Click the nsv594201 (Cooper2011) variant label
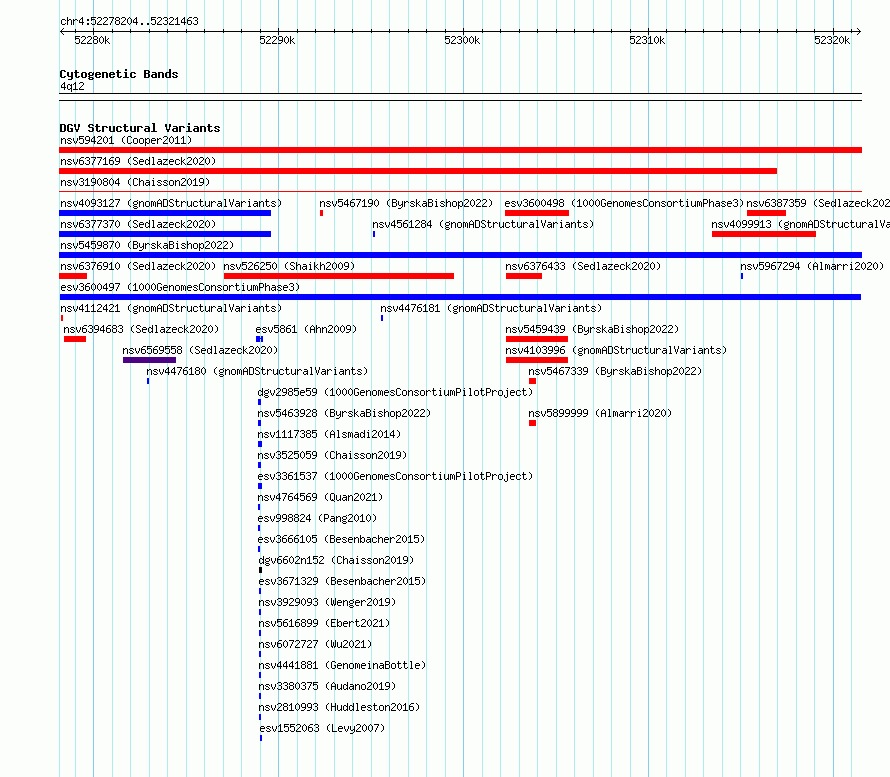 (126, 140)
